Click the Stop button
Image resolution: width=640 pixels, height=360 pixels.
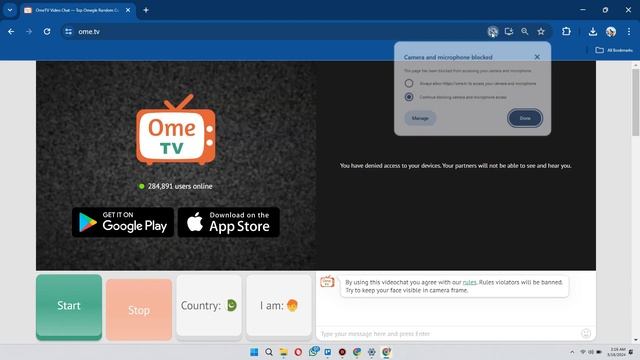point(139,310)
